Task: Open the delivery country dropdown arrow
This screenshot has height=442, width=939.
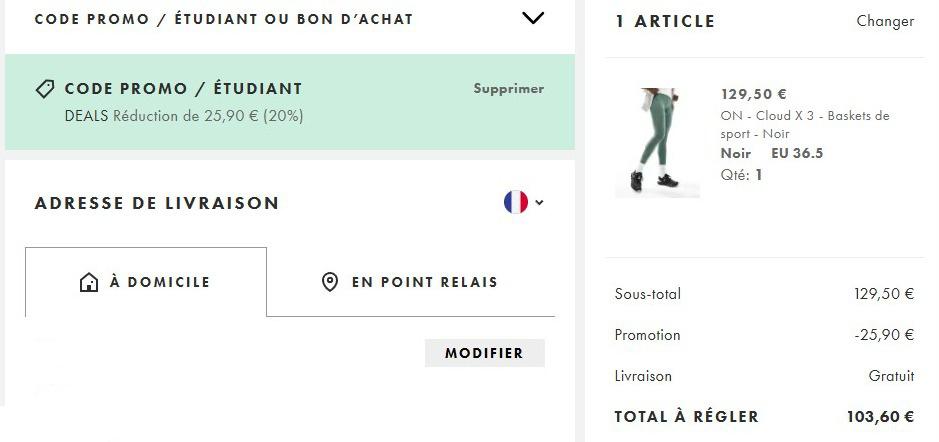Action: click(539, 202)
